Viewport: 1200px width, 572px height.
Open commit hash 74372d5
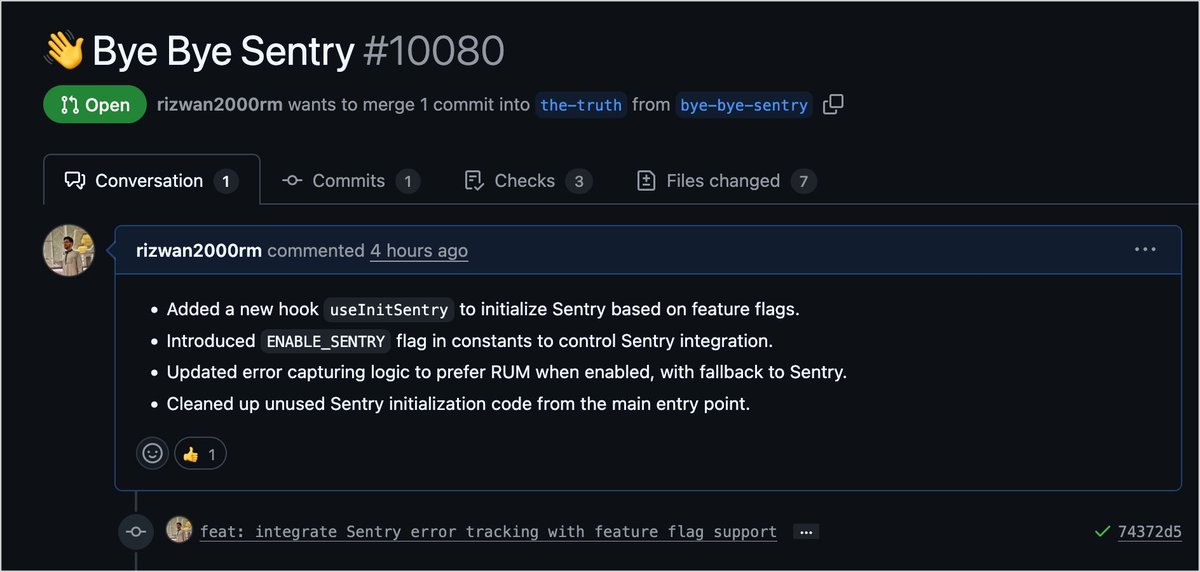pos(1149,532)
